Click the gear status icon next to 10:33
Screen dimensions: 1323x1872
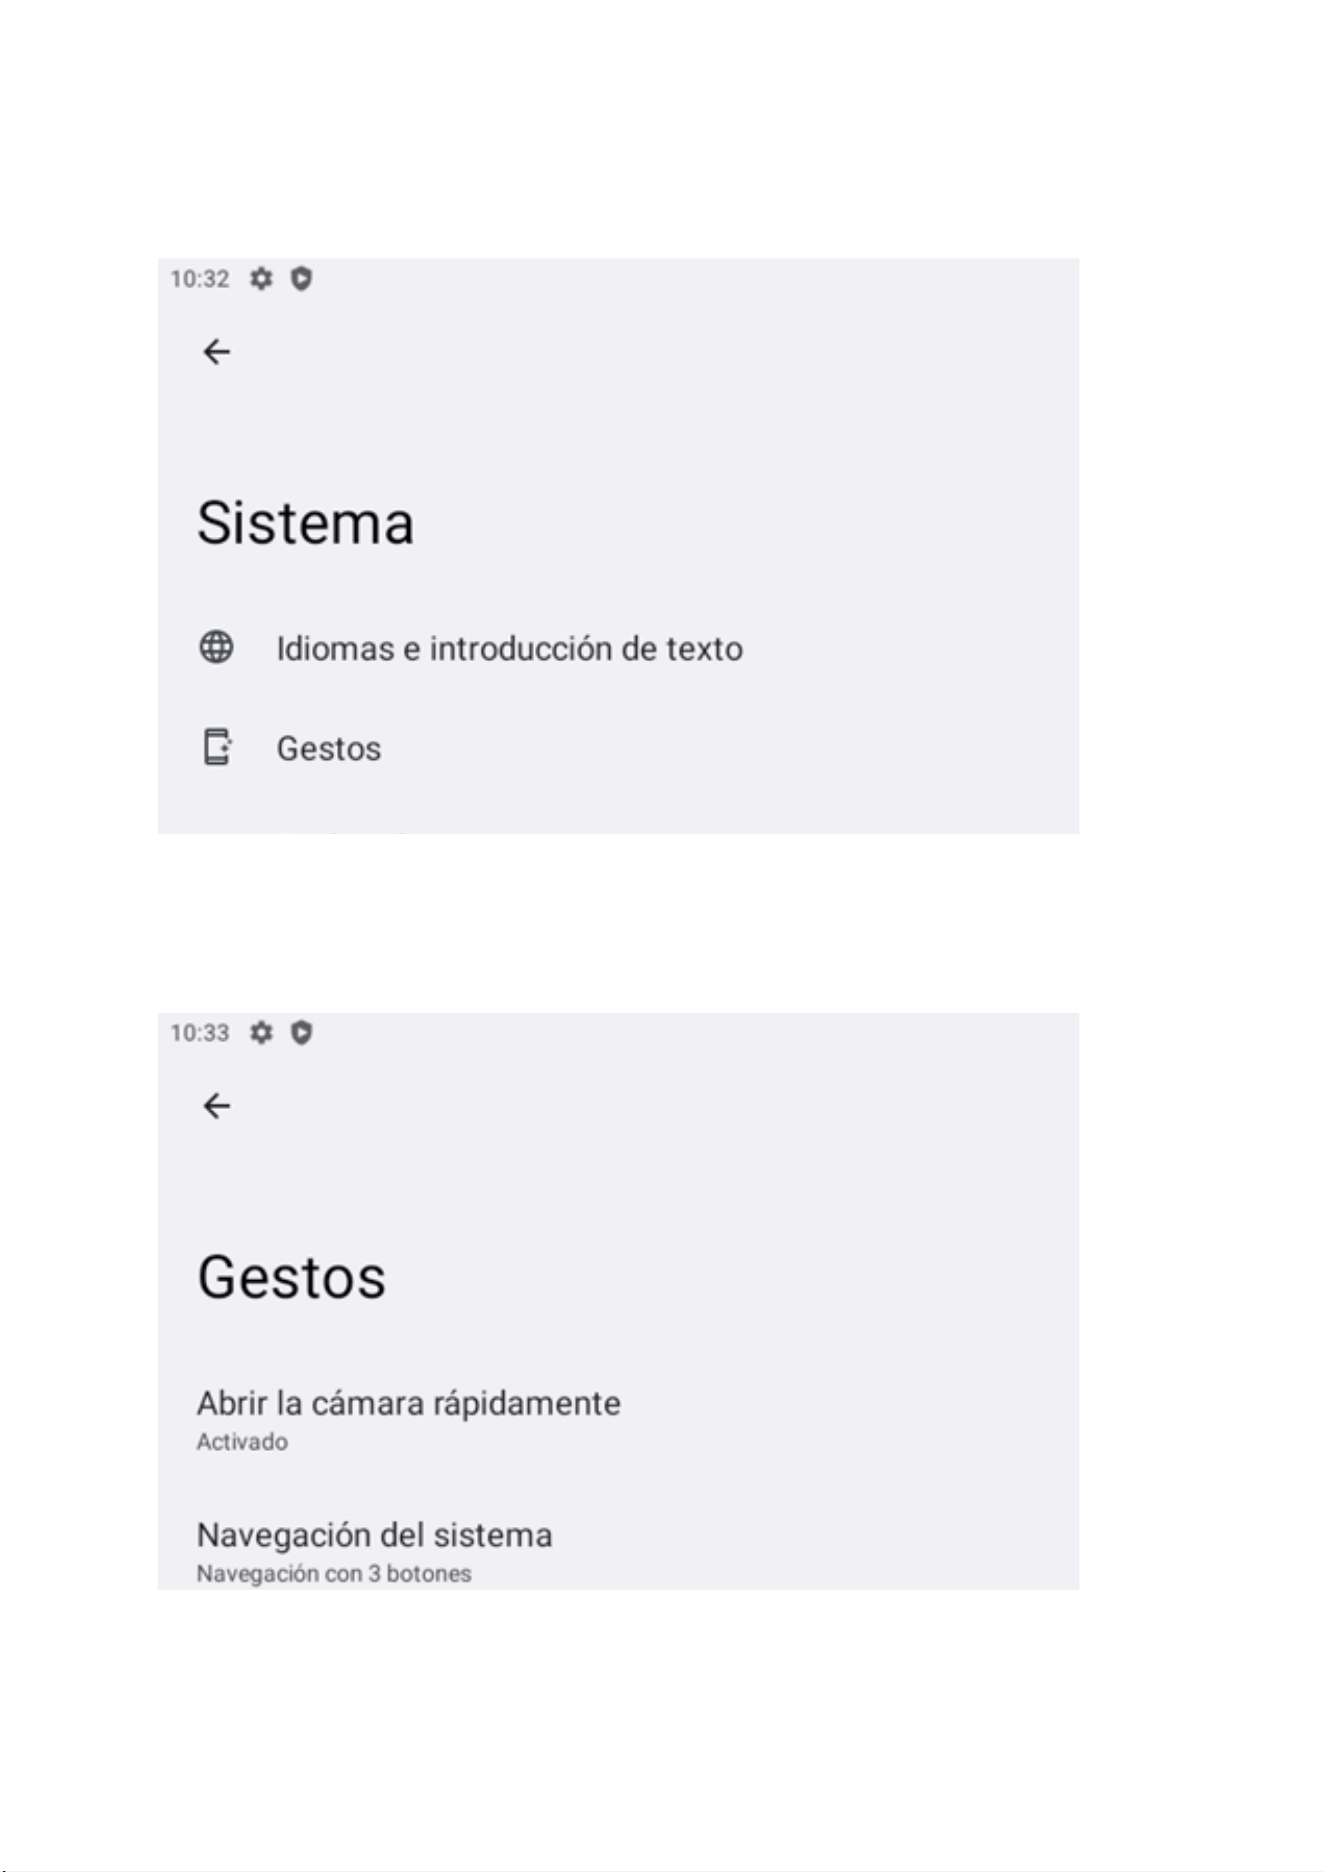pos(261,1032)
